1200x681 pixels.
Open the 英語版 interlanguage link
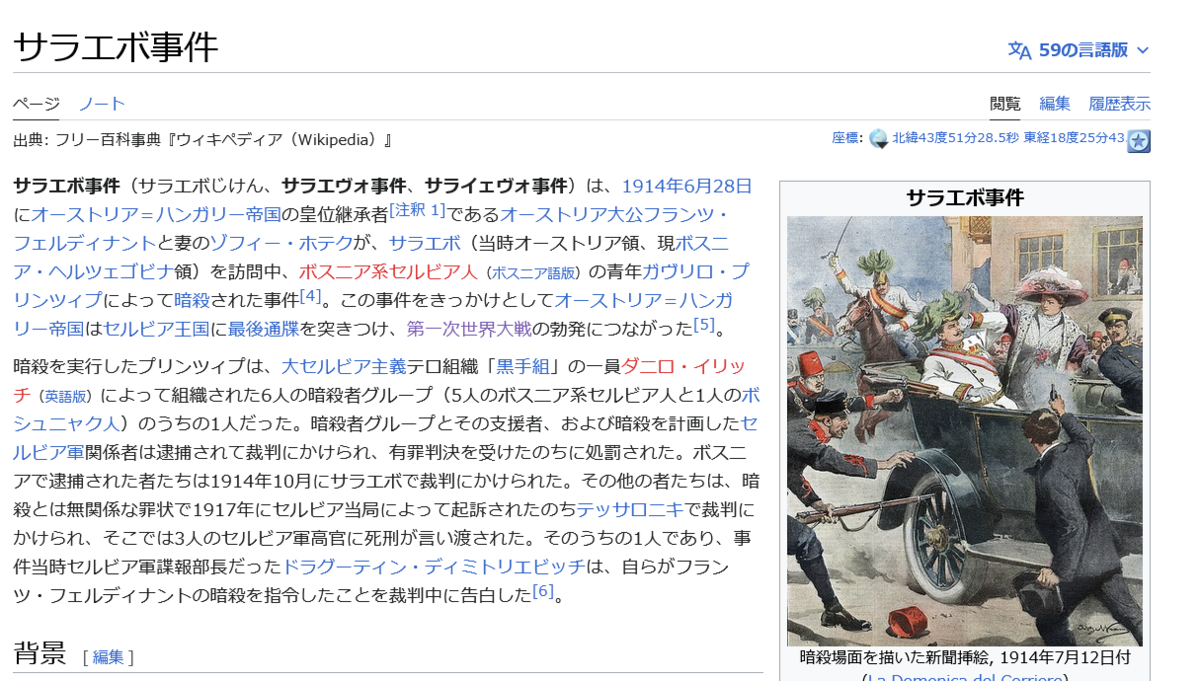coord(66,396)
